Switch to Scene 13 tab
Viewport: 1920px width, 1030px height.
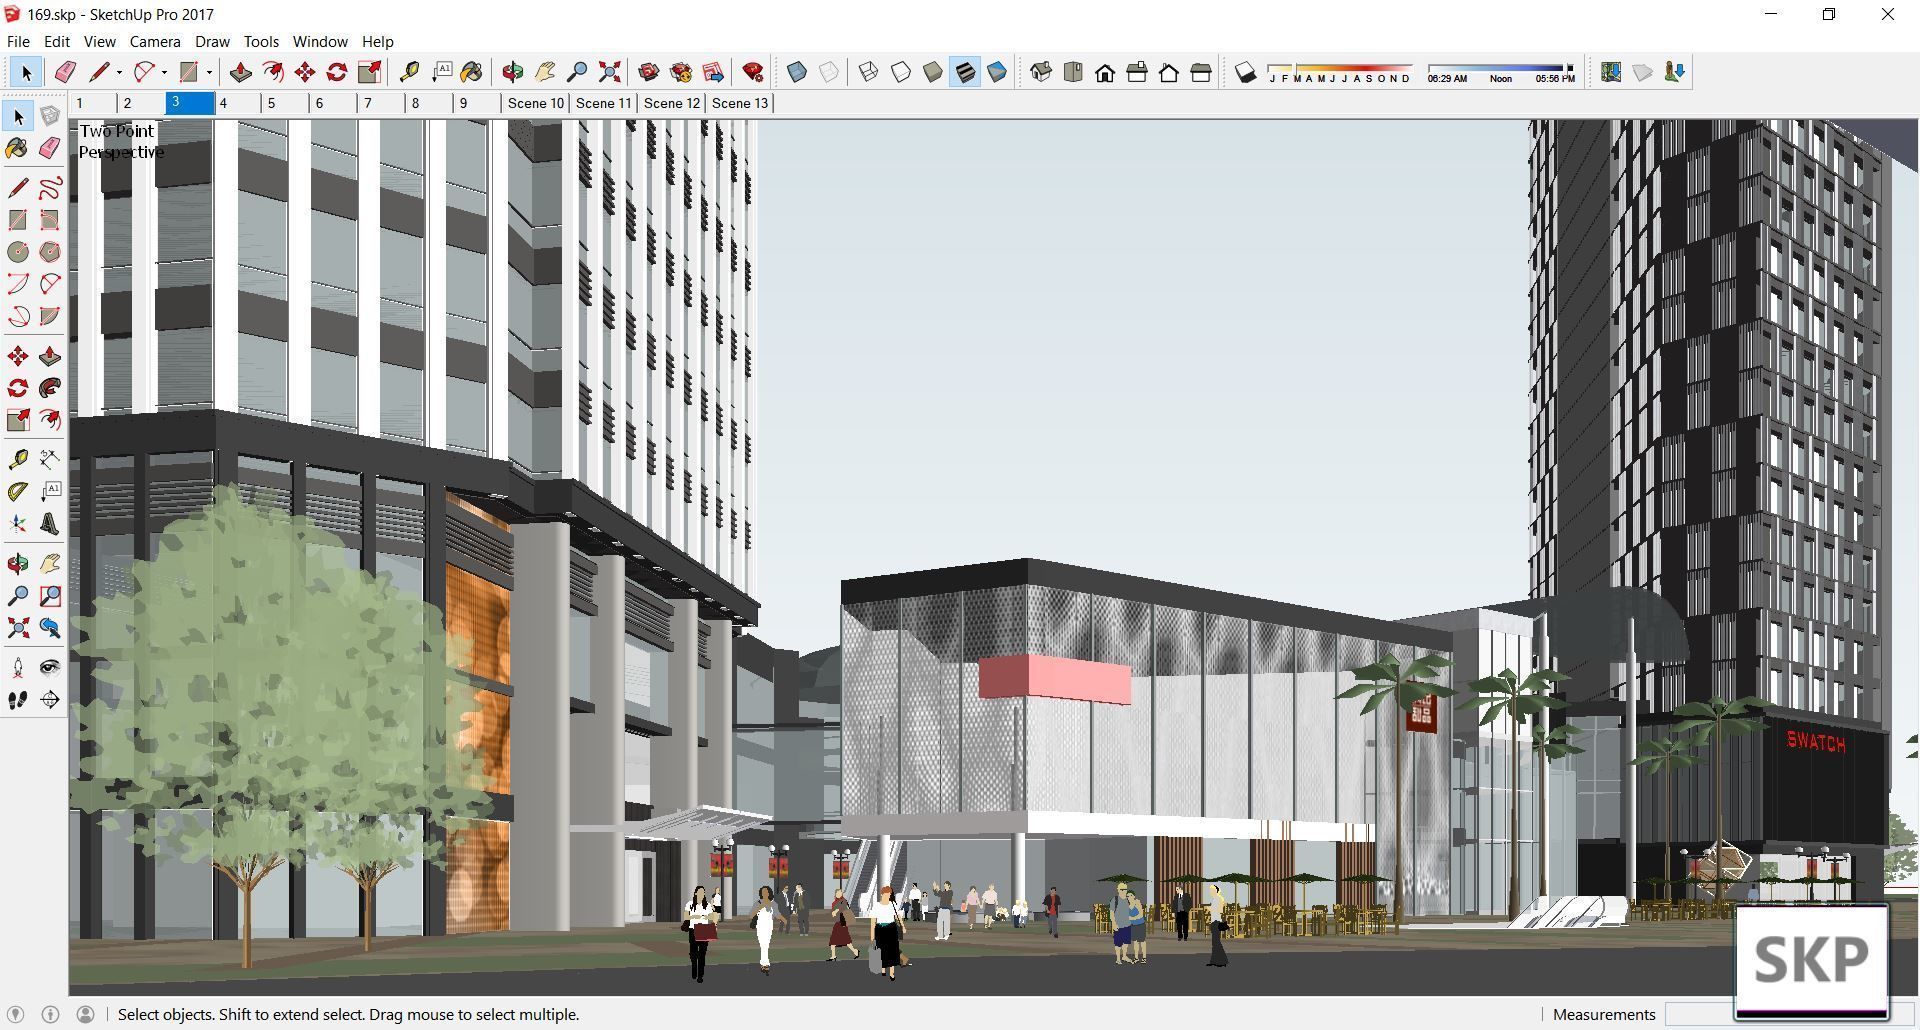(x=740, y=103)
